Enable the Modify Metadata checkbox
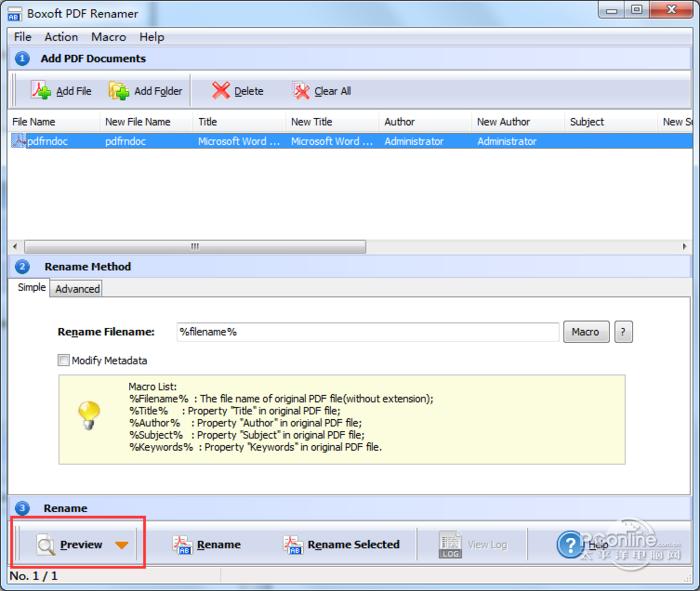 64,360
